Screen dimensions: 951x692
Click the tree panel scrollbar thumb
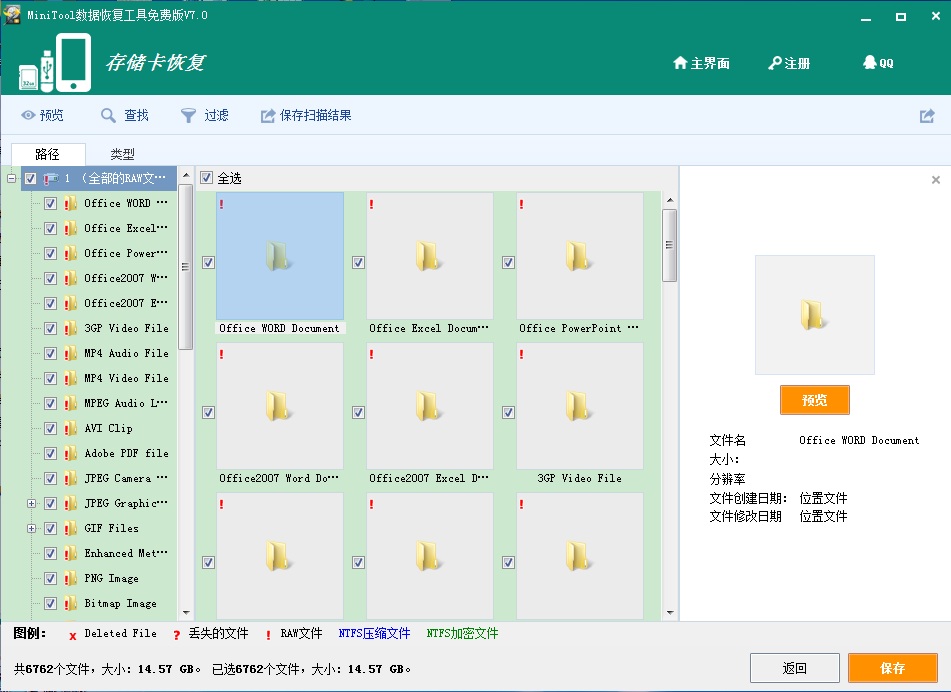186,267
